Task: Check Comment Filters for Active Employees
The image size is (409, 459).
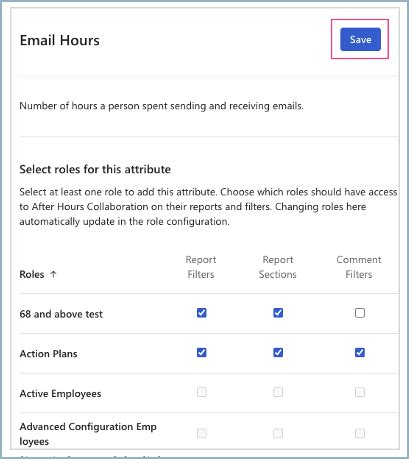Action: (360, 392)
